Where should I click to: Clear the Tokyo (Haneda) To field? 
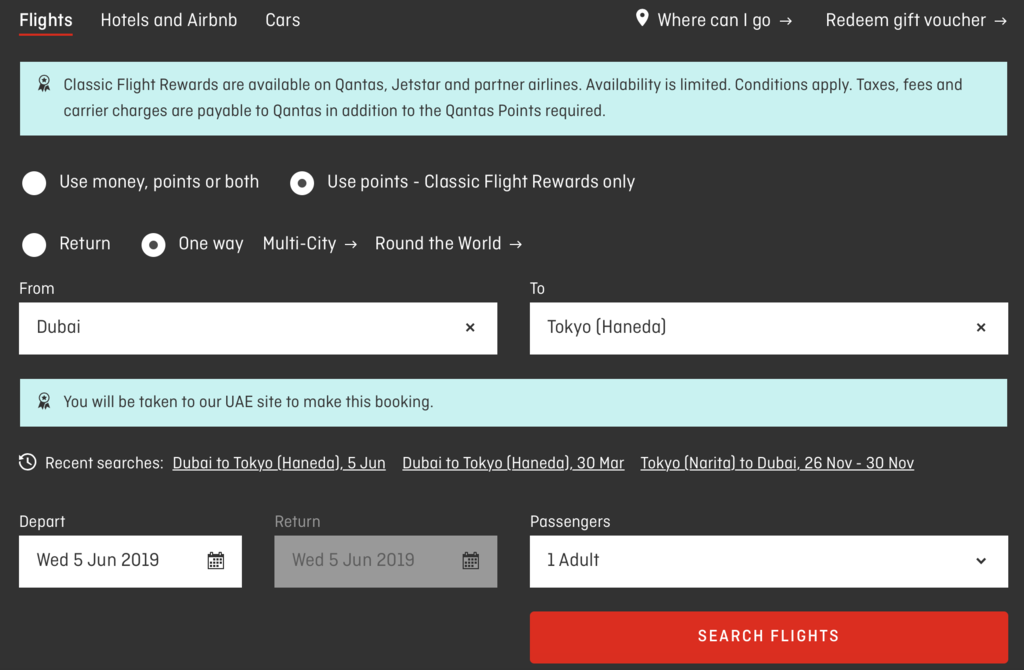tap(981, 328)
